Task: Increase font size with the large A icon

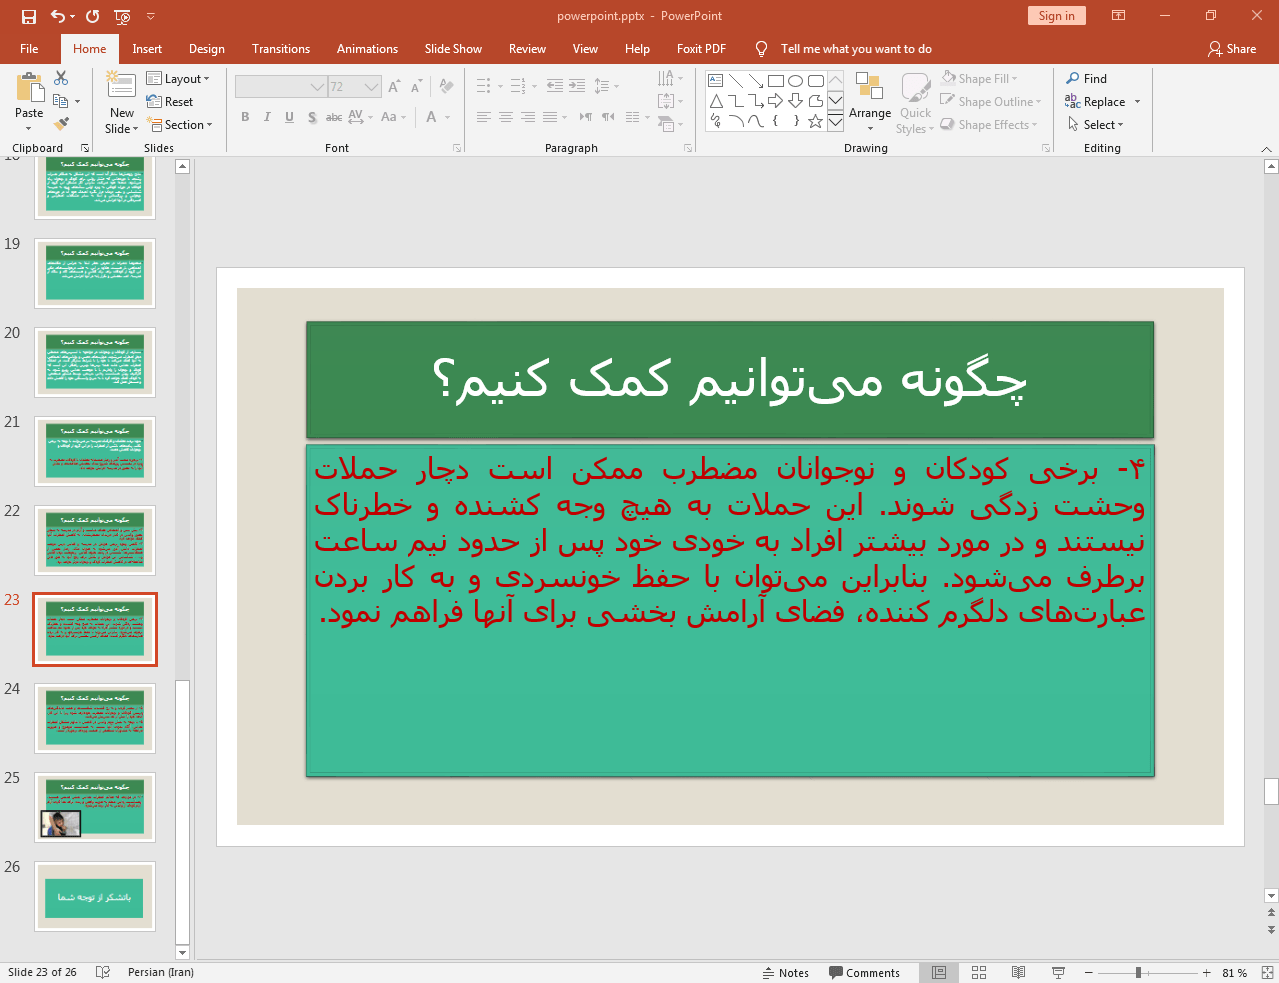Action: 394,87
